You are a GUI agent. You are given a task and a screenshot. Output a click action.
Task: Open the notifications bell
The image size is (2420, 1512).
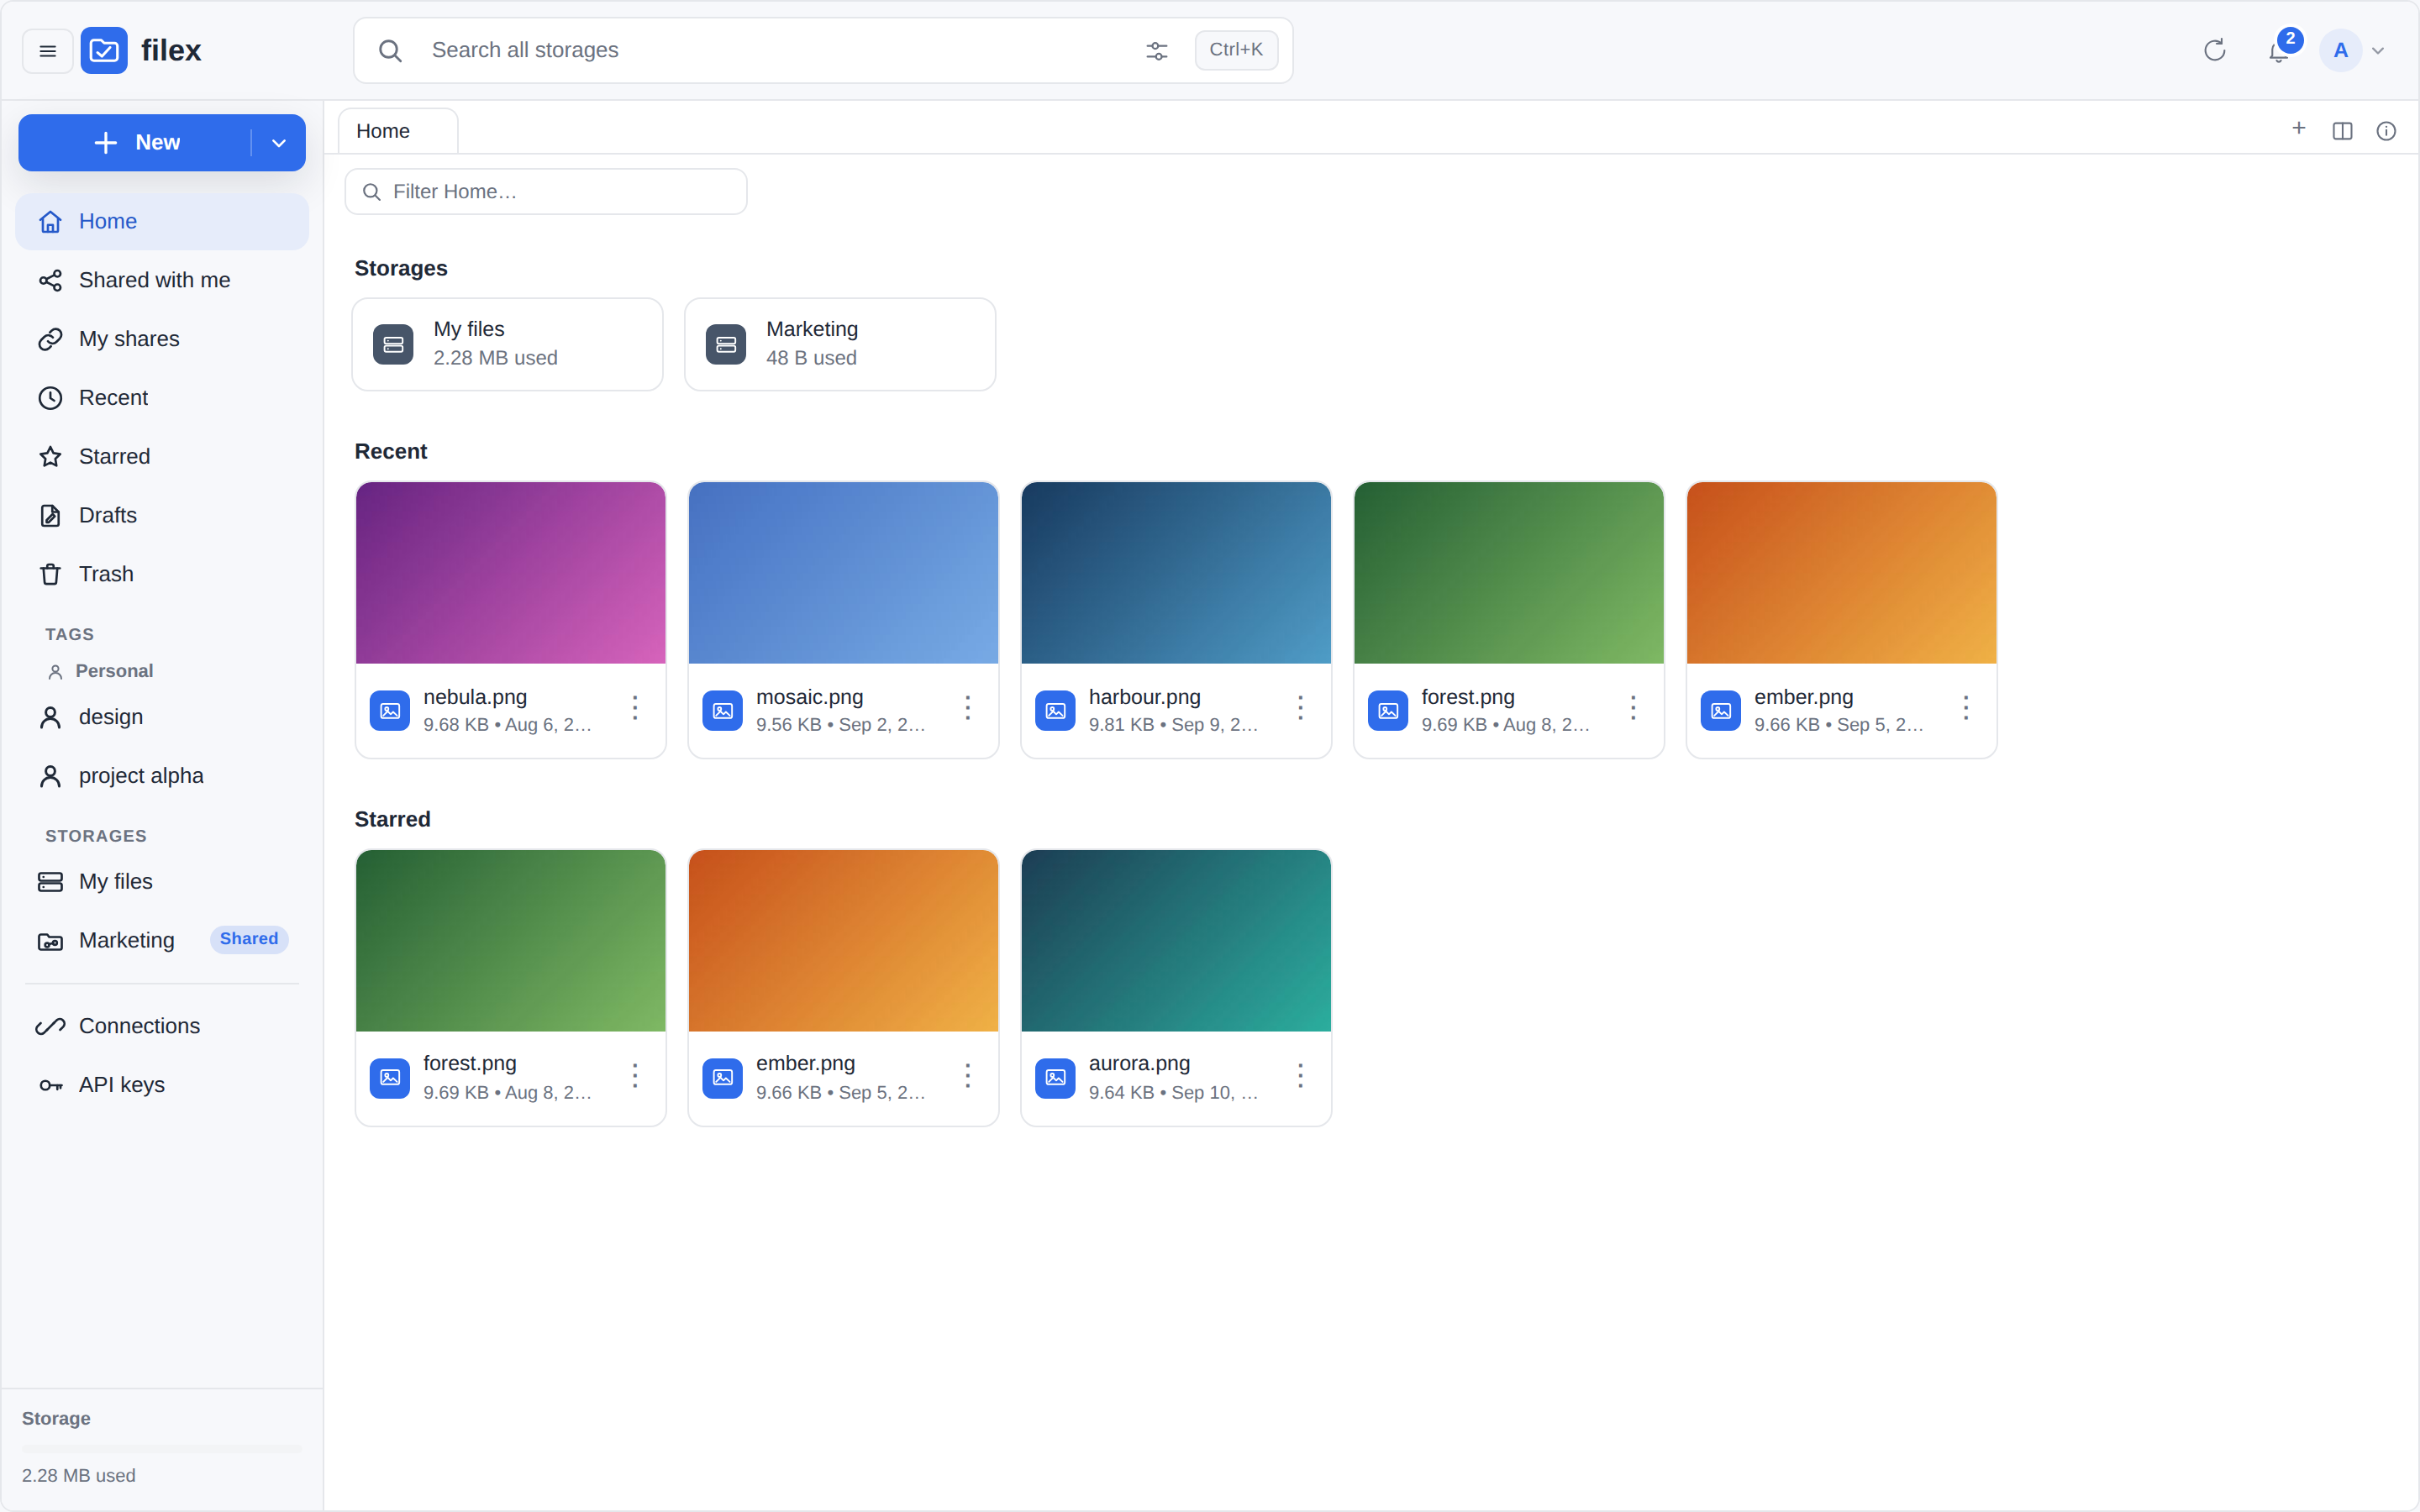pos(2279,50)
